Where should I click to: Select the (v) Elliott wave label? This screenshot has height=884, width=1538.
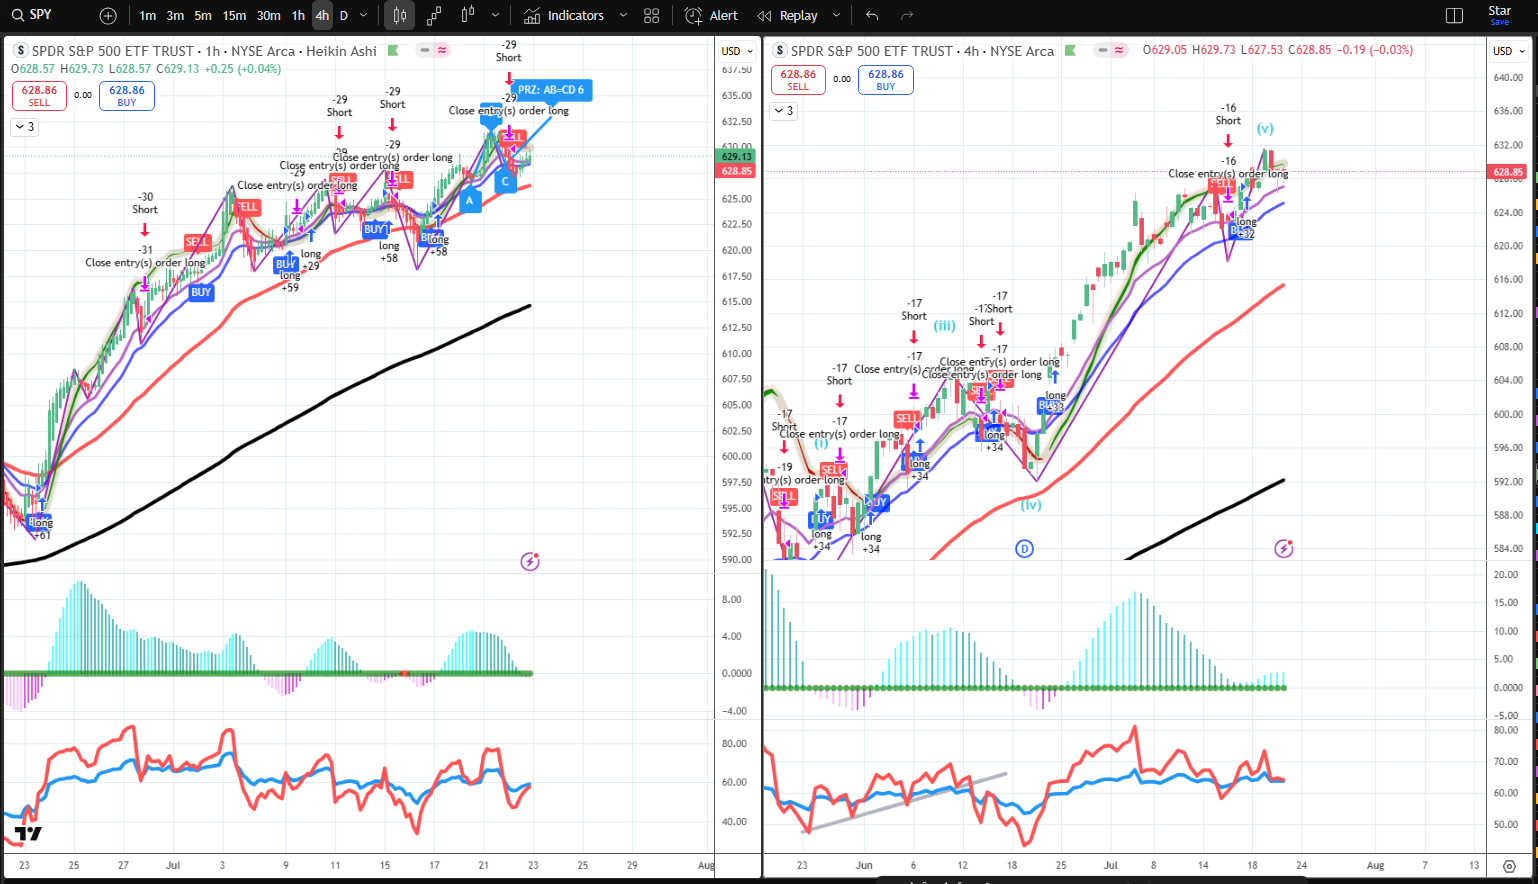coord(1265,129)
